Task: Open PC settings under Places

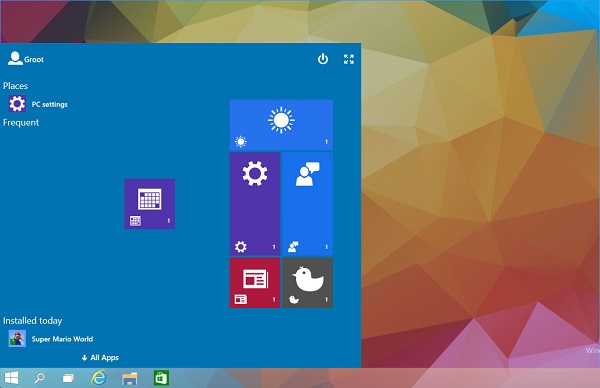Action: (38, 104)
